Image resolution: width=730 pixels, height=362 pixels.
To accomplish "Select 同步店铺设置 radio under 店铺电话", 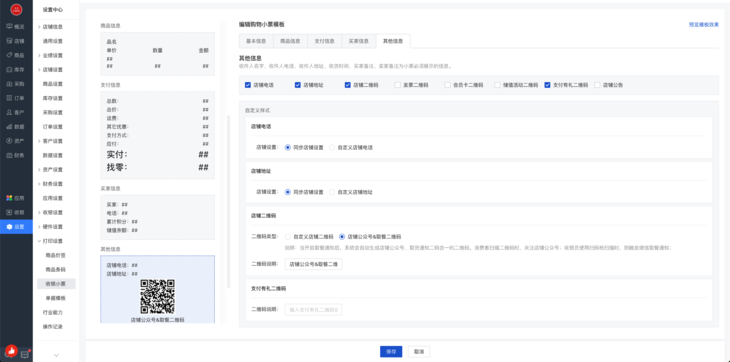I will point(288,147).
